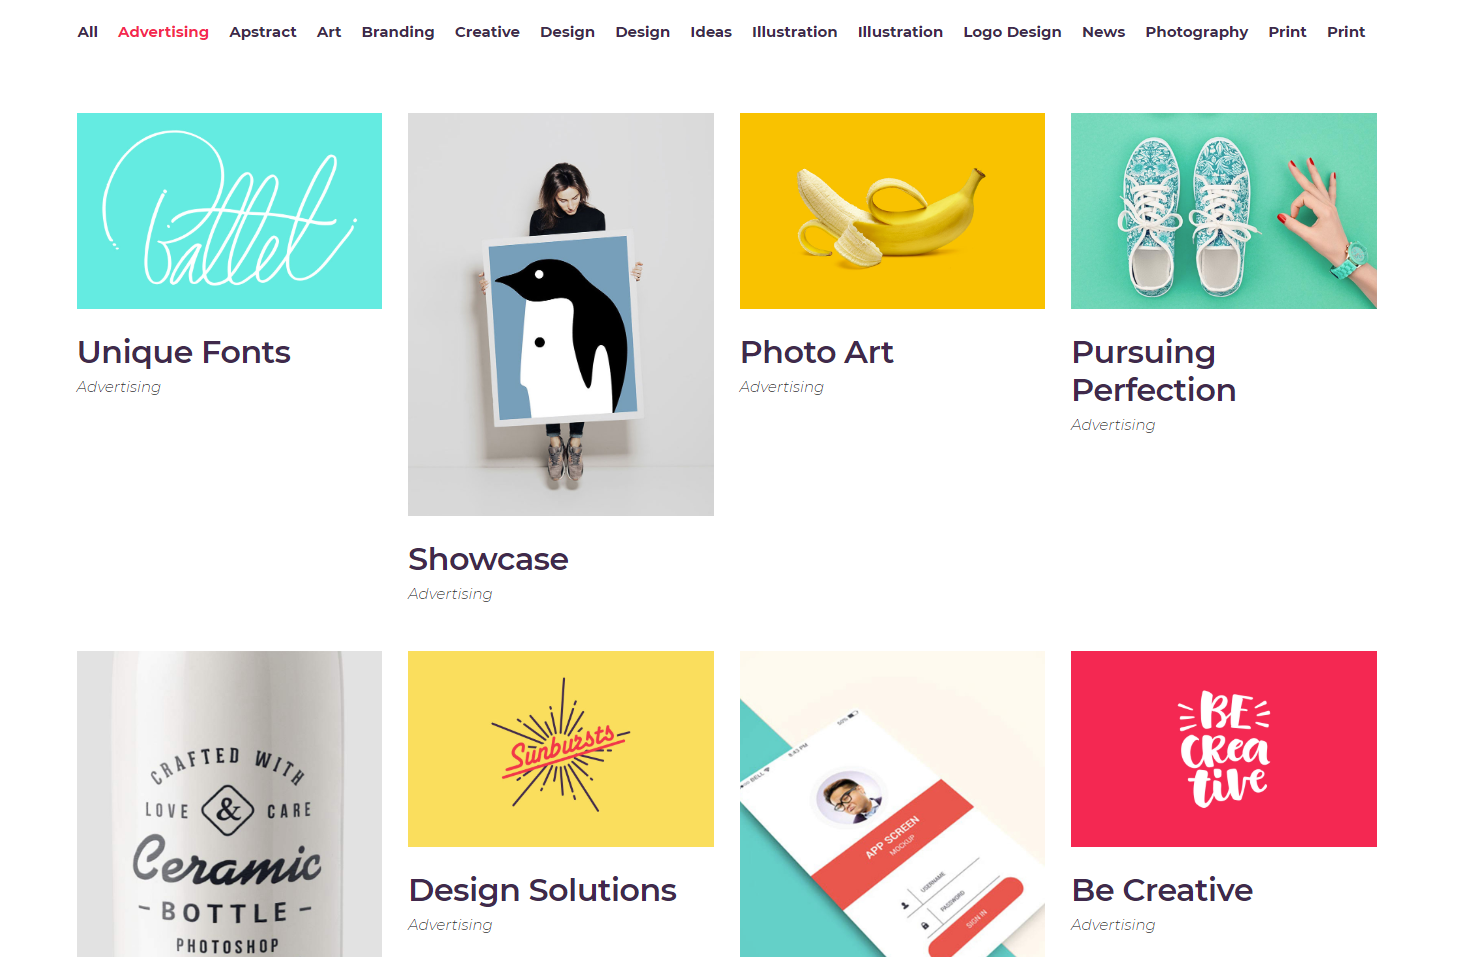
Task: Show Photography portfolio items
Action: click(1196, 32)
